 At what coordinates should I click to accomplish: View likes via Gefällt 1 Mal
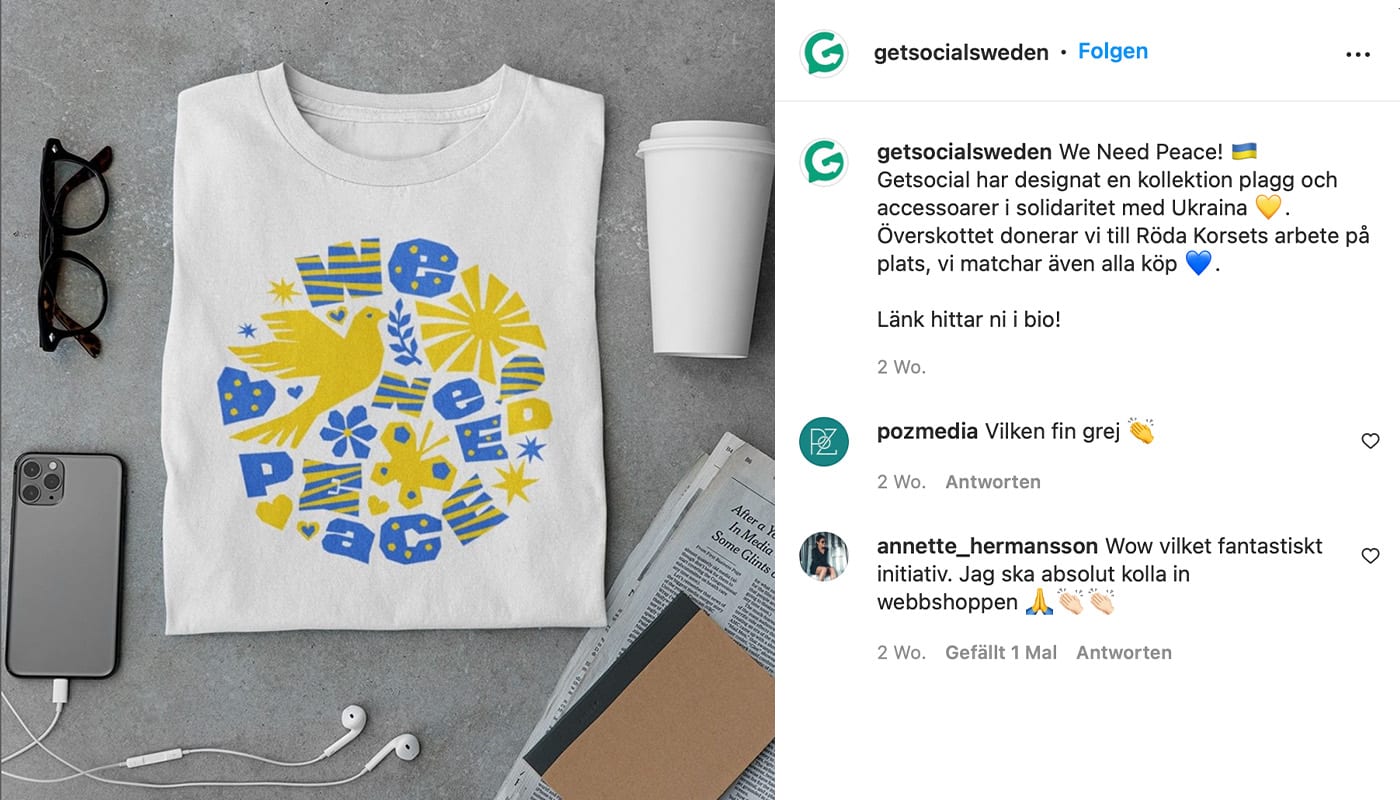[x=1001, y=653]
